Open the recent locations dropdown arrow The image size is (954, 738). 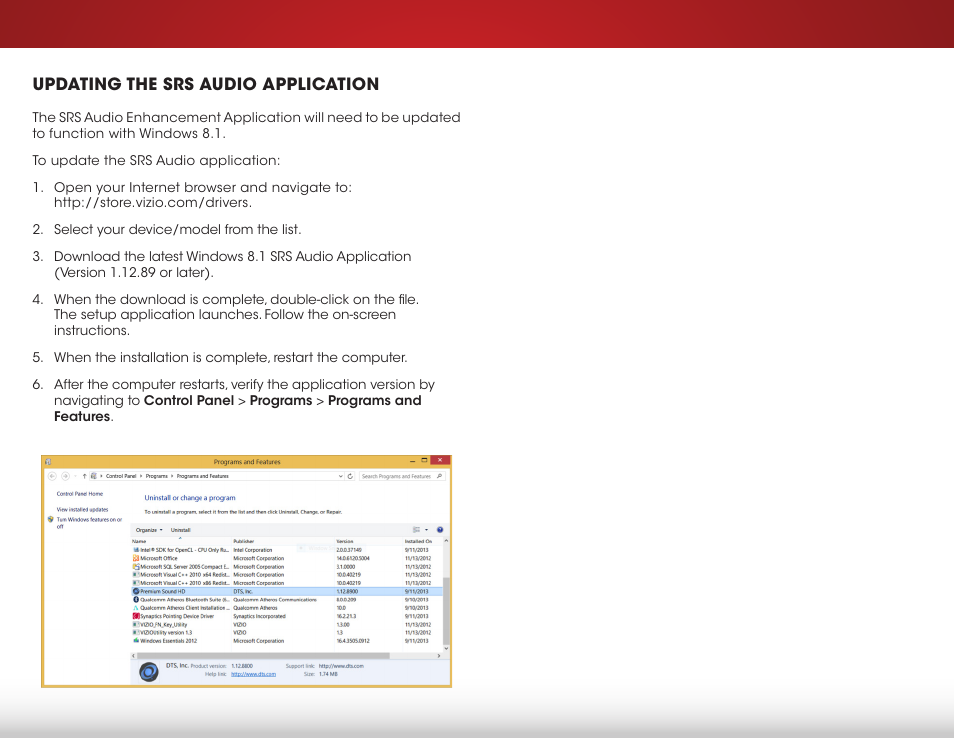coord(75,476)
